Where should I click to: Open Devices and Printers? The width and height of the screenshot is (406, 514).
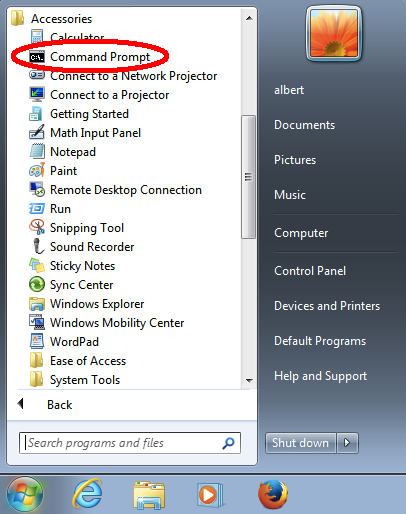(x=327, y=306)
